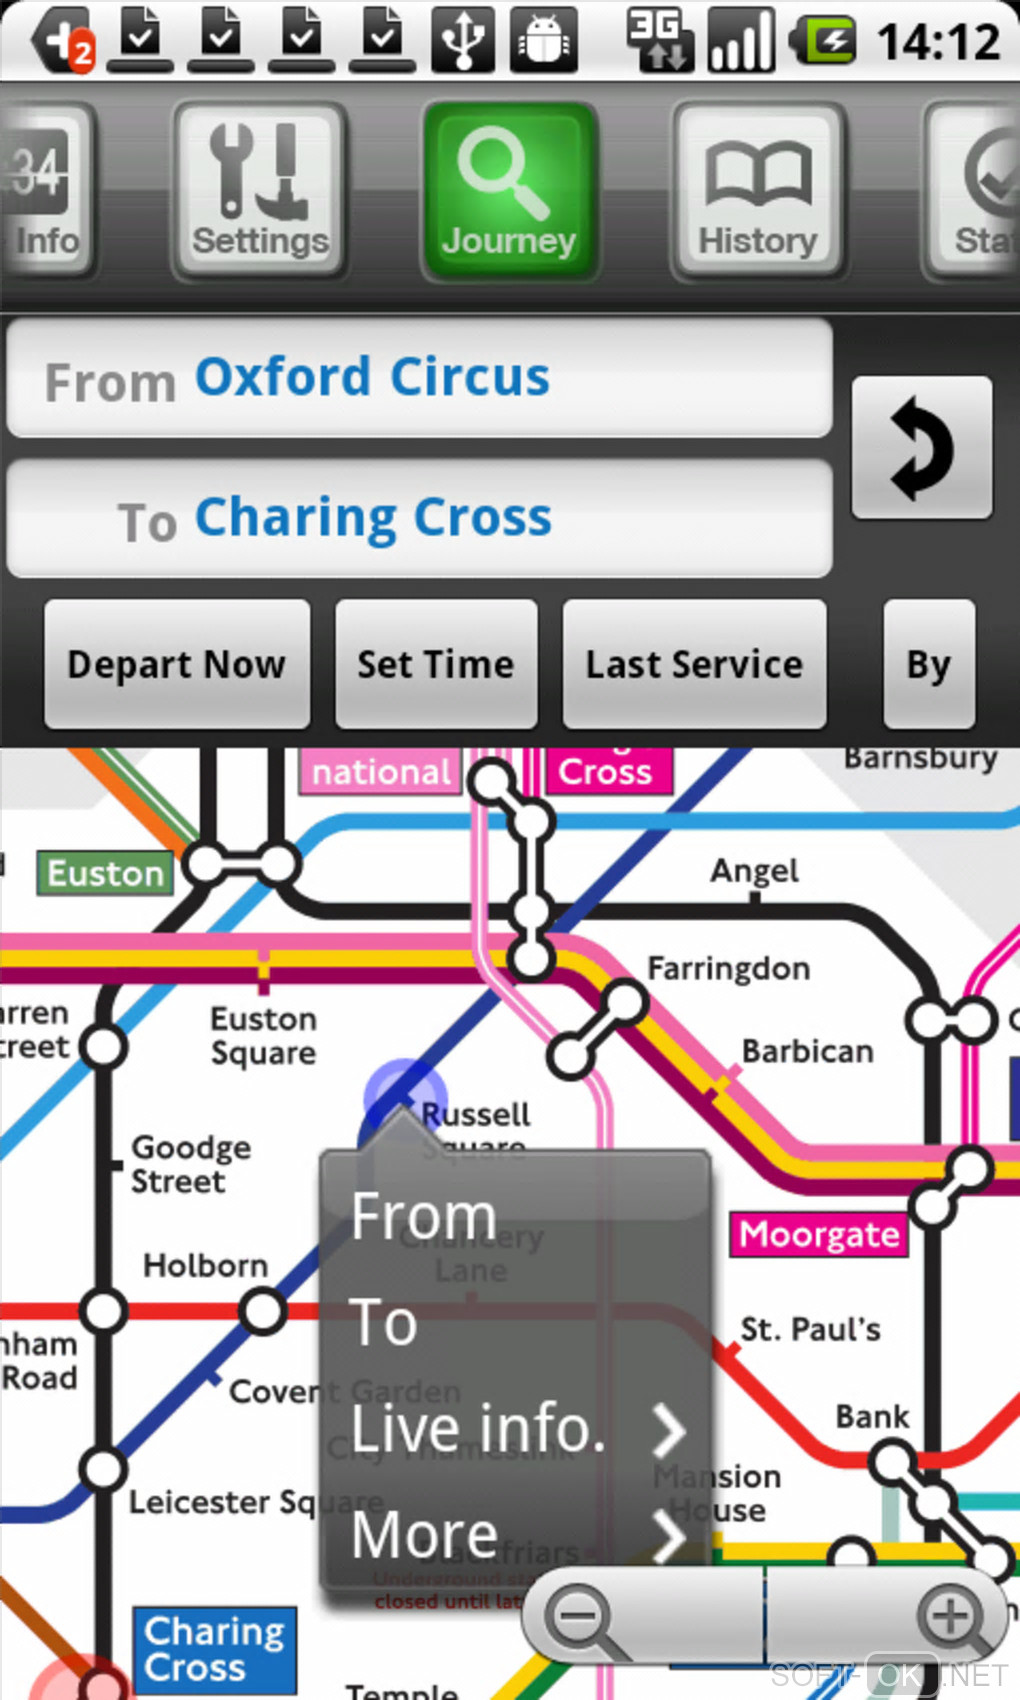The image size is (1020, 1700).
Task: Expand the Live info. submenu
Action: 515,1430
